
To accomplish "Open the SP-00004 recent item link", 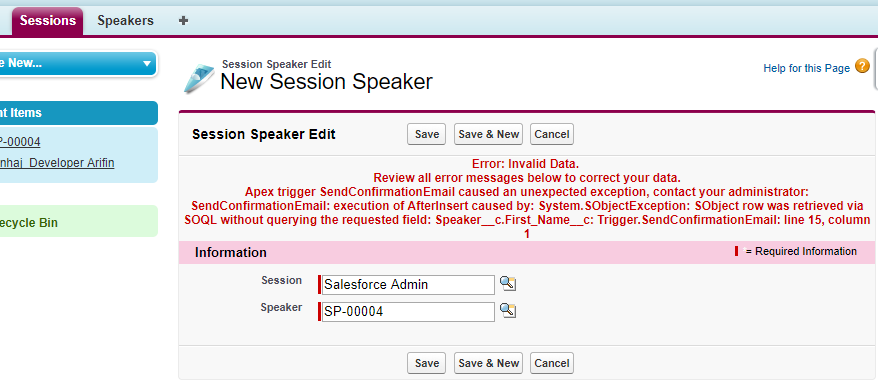I will pos(20,142).
